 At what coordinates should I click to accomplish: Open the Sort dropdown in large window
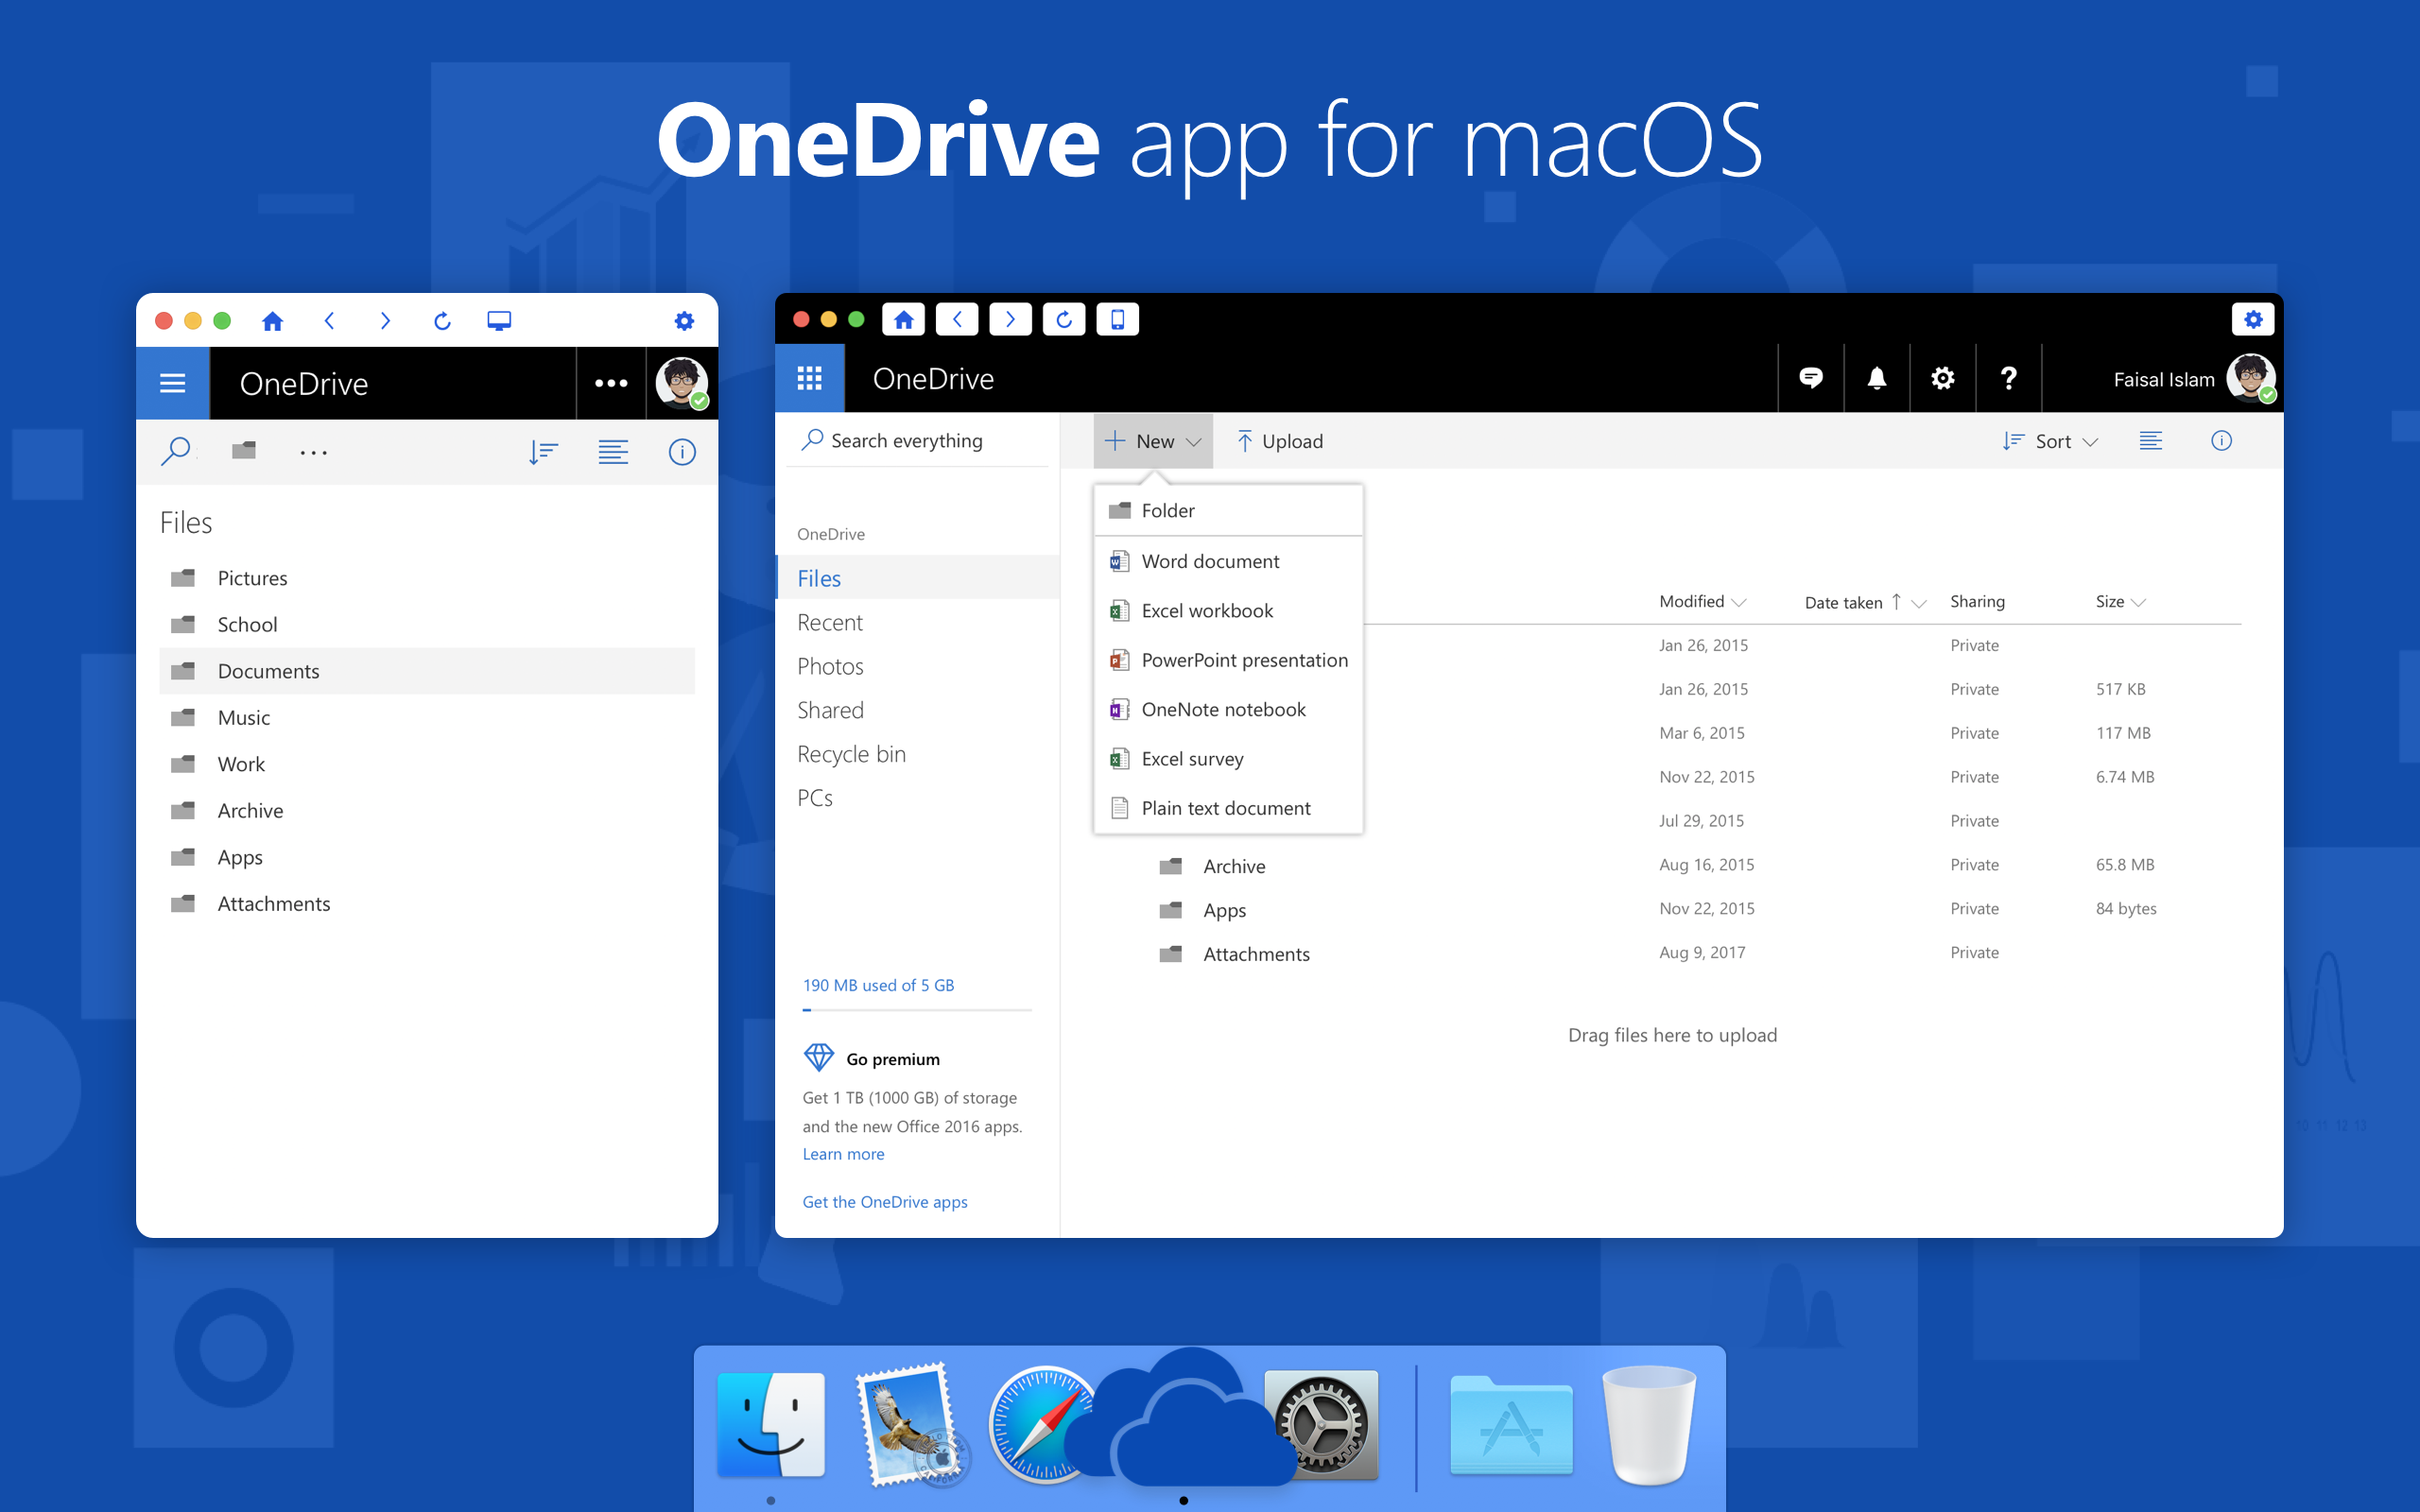(x=2051, y=441)
